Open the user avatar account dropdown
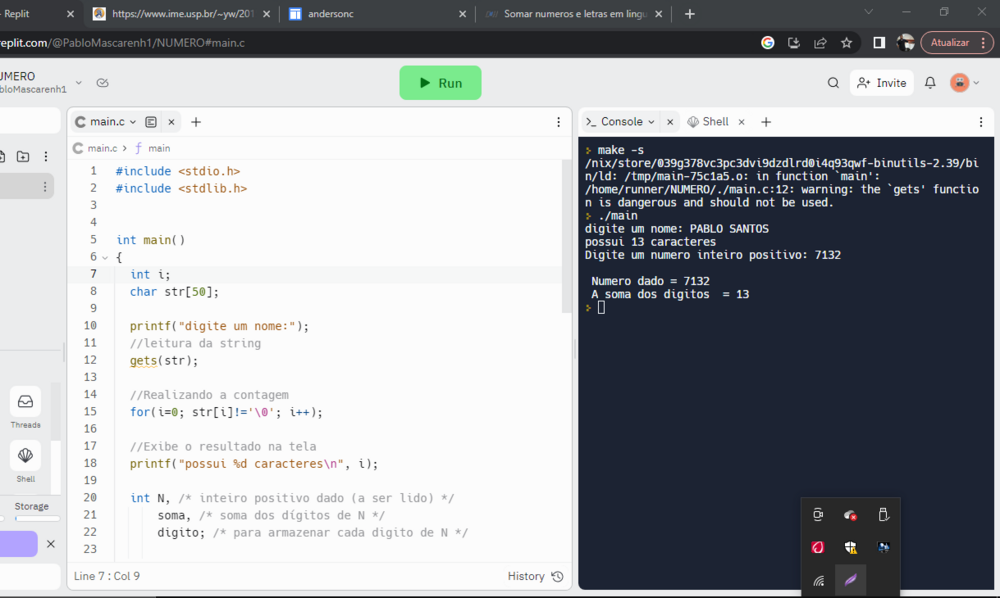Viewport: 1000px width, 598px height. [965, 83]
